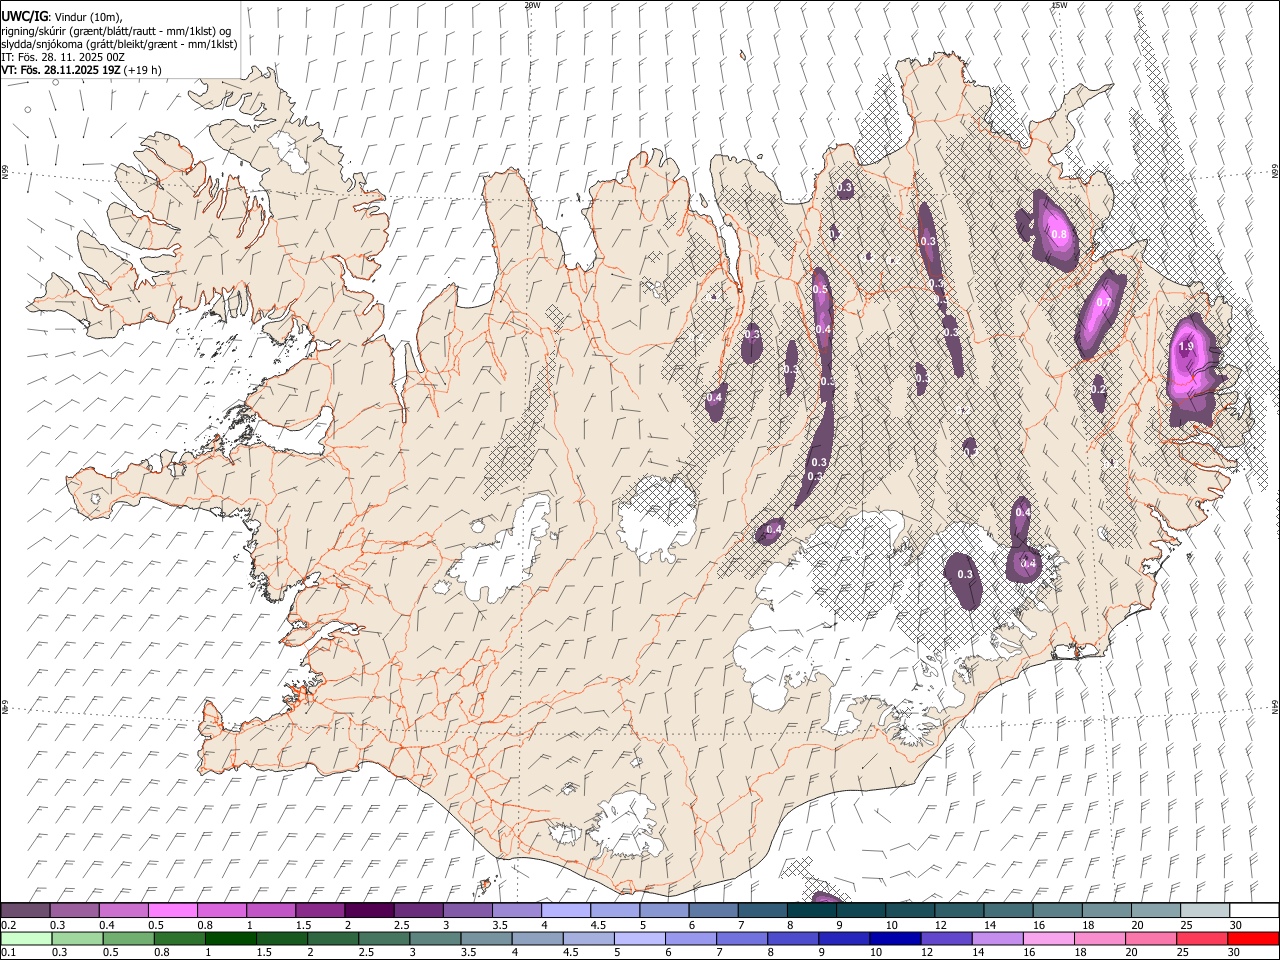Click the 0.8 snowfall value on the map
The height and width of the screenshot is (960, 1280).
(x=1059, y=234)
